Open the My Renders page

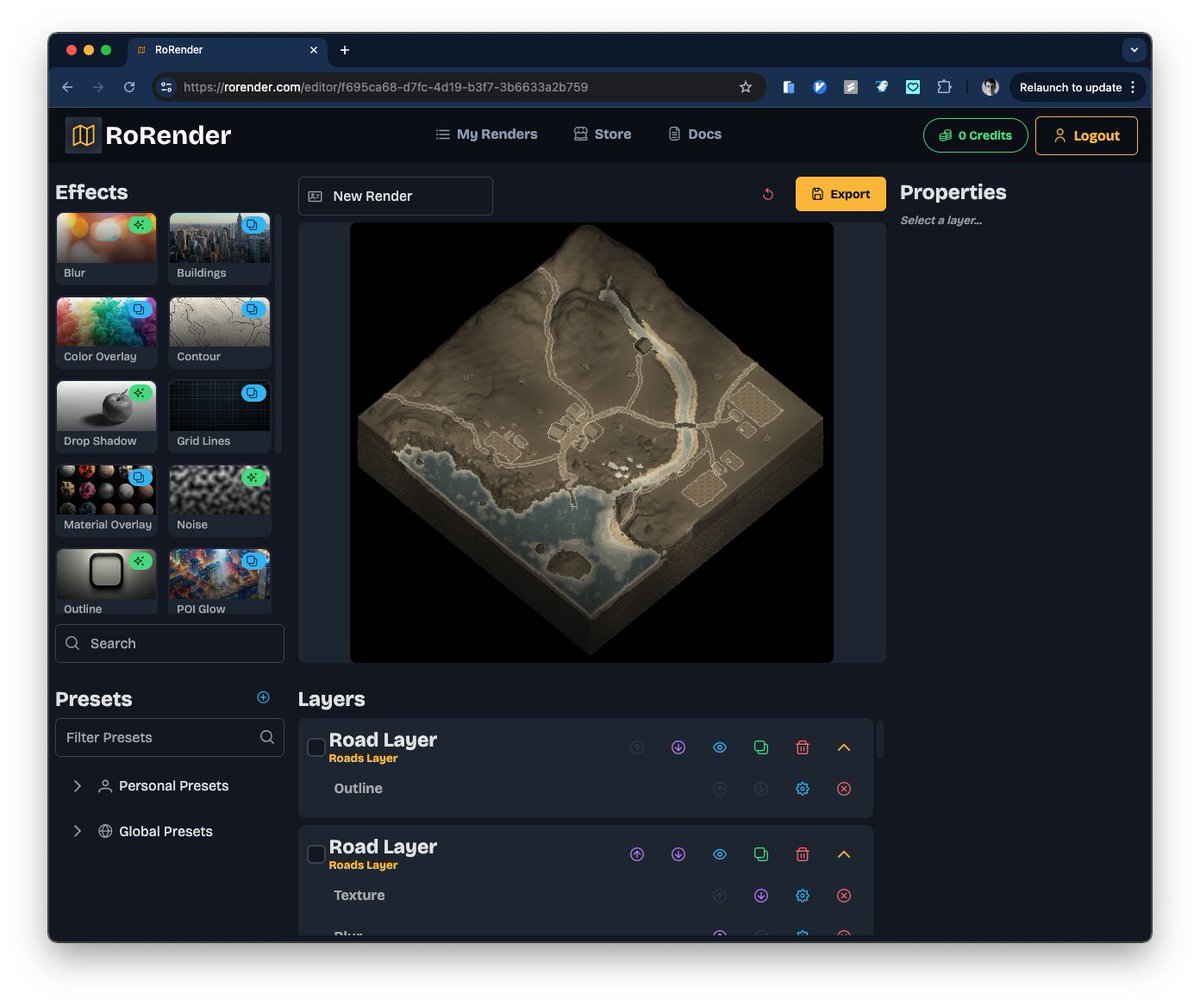coord(487,134)
